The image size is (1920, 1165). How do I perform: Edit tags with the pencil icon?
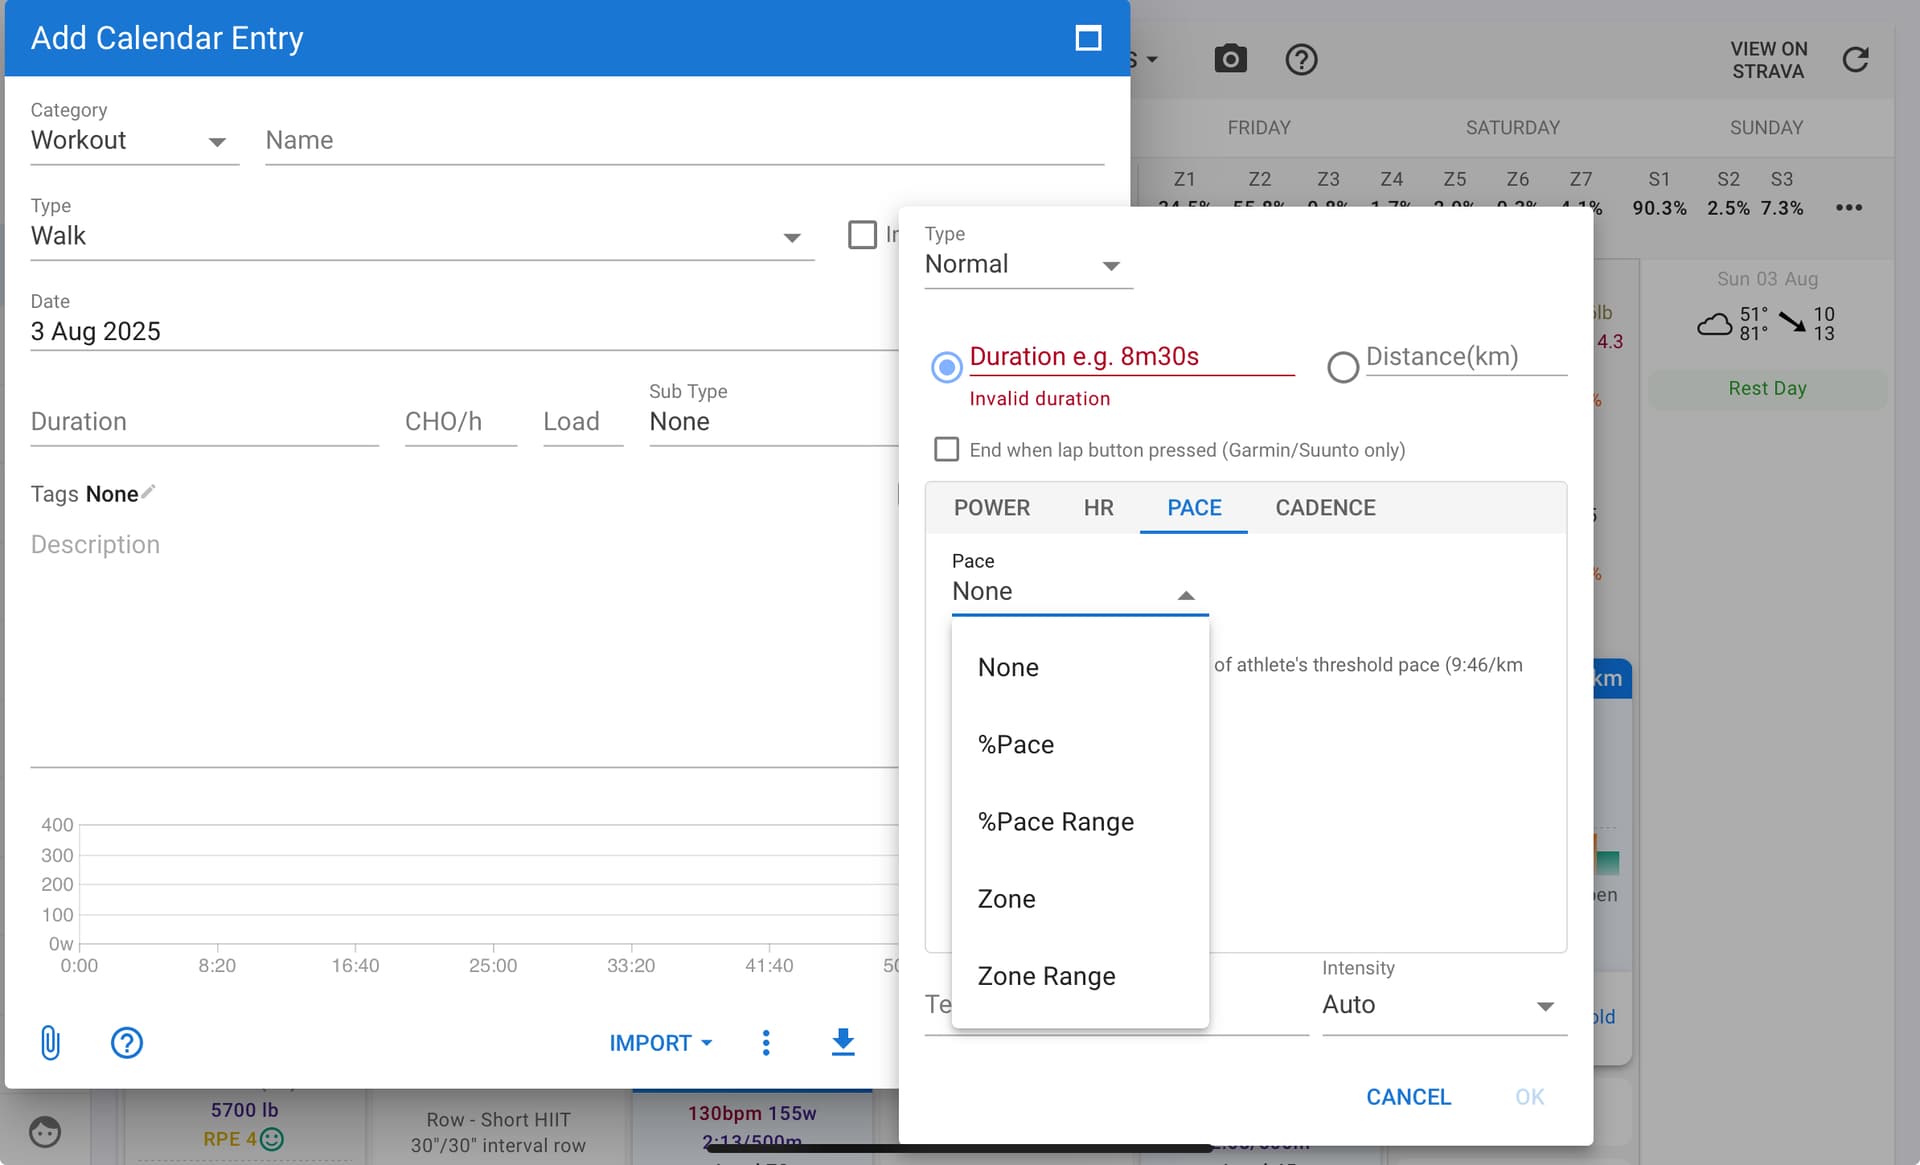(x=148, y=492)
